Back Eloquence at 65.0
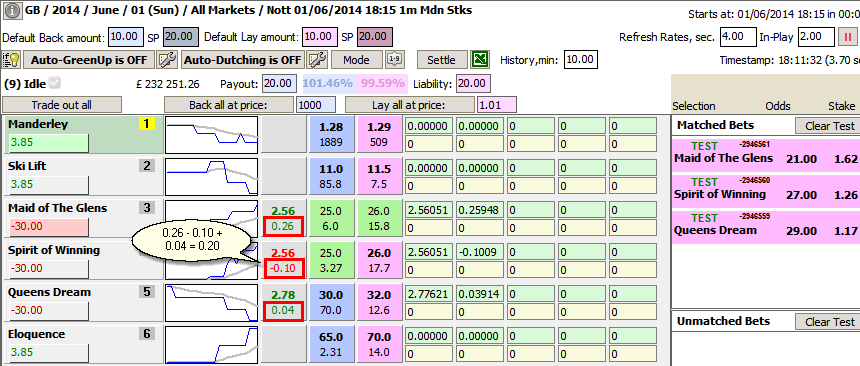Image resolution: width=860 pixels, height=366 pixels. pos(331,345)
